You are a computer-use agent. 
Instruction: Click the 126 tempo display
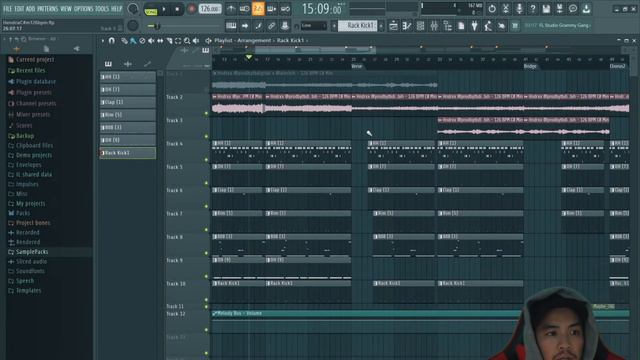click(210, 9)
